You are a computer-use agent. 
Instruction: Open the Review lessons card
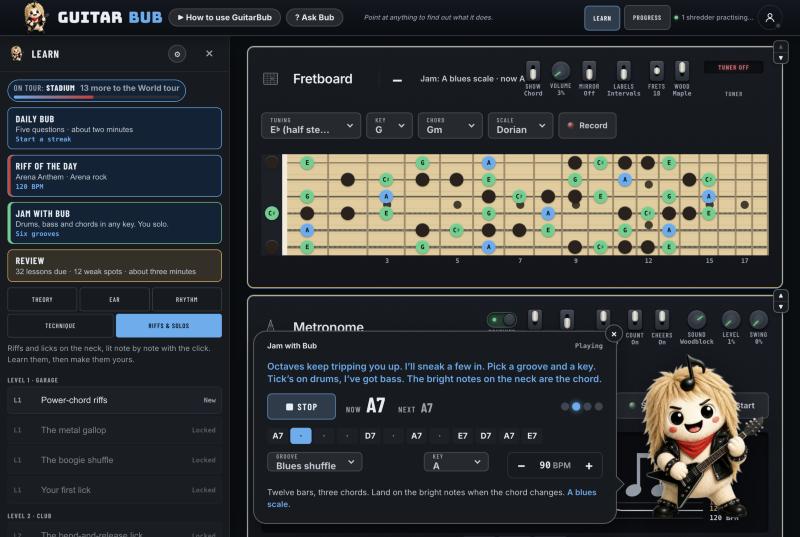[x=114, y=266]
